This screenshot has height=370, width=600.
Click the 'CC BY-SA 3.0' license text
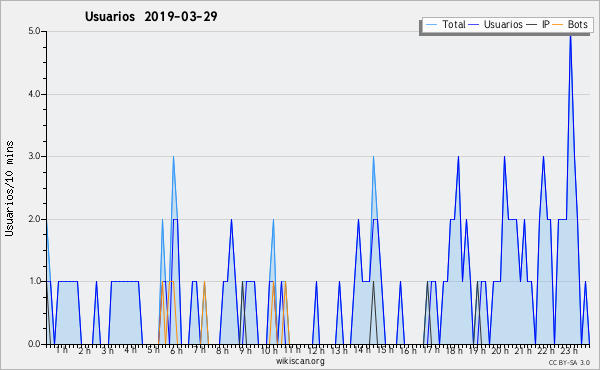(x=569, y=362)
